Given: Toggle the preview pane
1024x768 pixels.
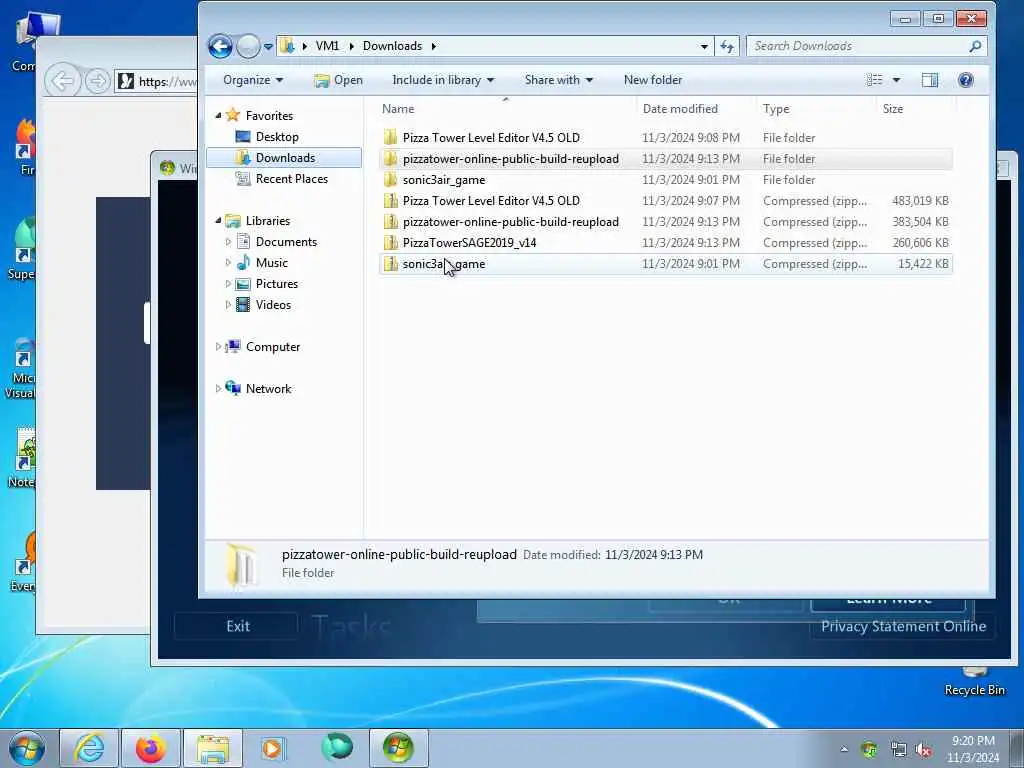Looking at the screenshot, I should coord(929,80).
